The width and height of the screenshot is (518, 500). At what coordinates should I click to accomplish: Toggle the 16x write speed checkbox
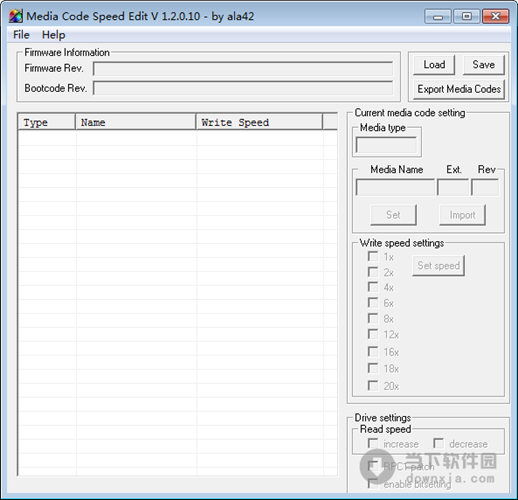tap(373, 351)
